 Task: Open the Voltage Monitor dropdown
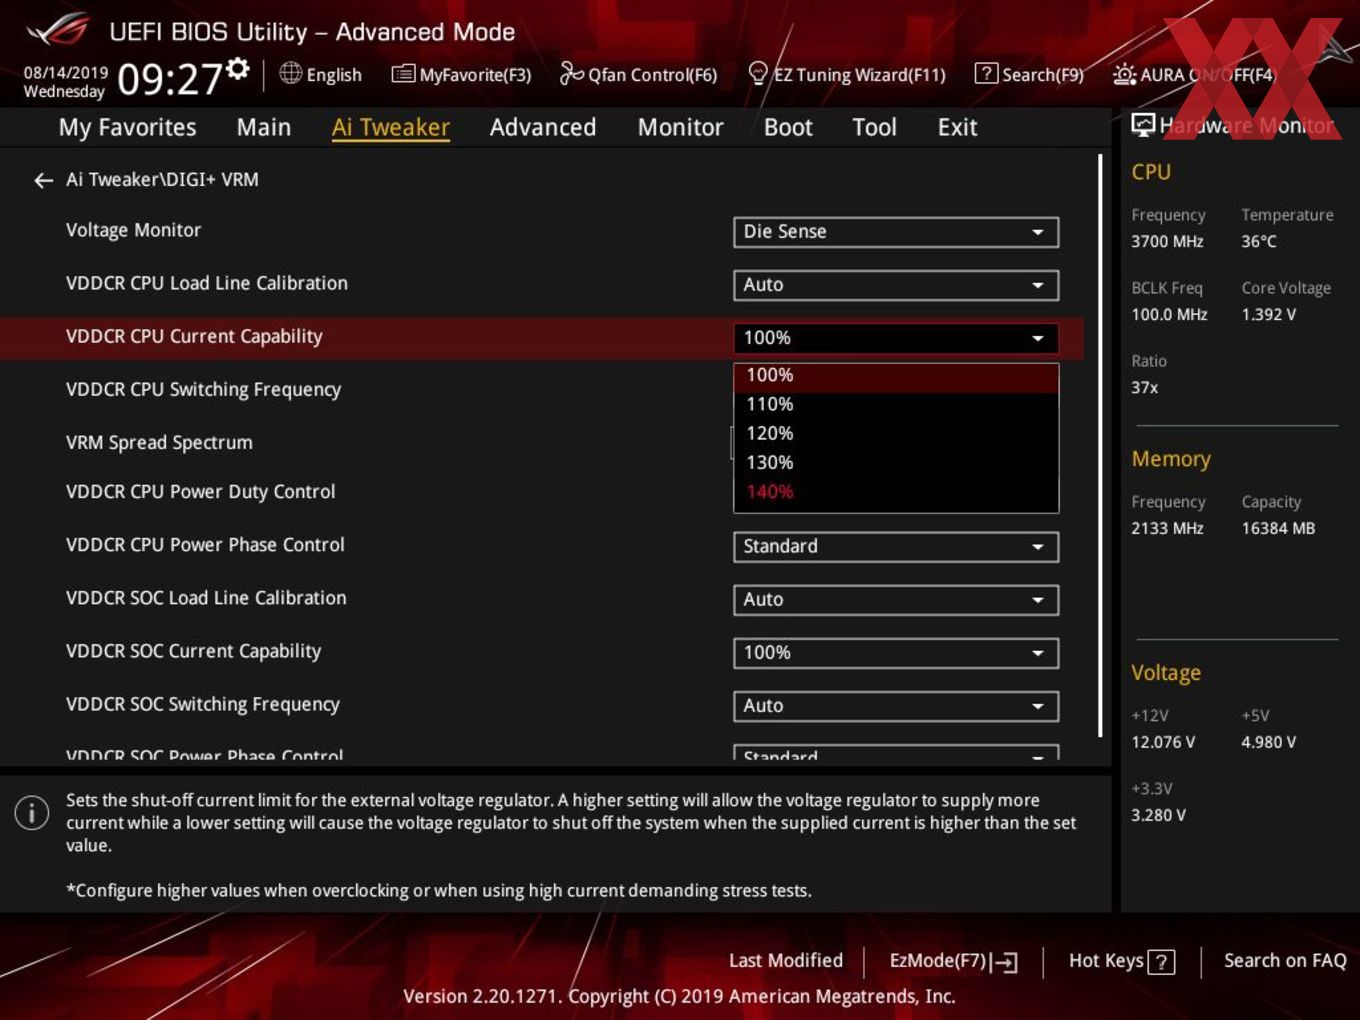tap(896, 232)
